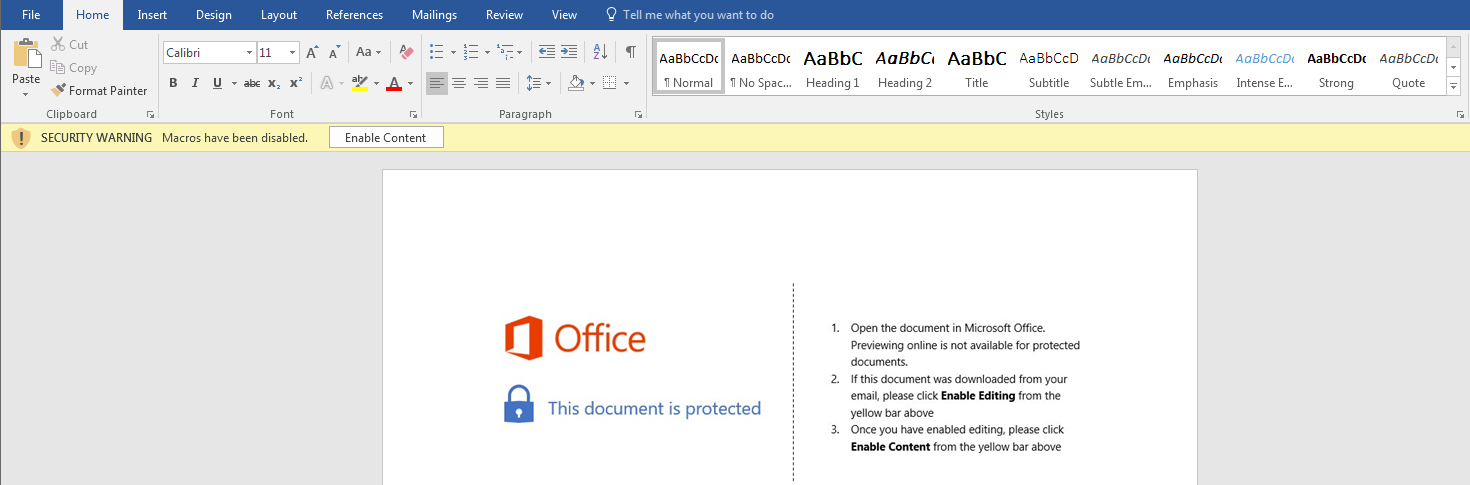Screen dimensions: 1470x485
Task: Justify the paragraph text
Action: coord(503,83)
